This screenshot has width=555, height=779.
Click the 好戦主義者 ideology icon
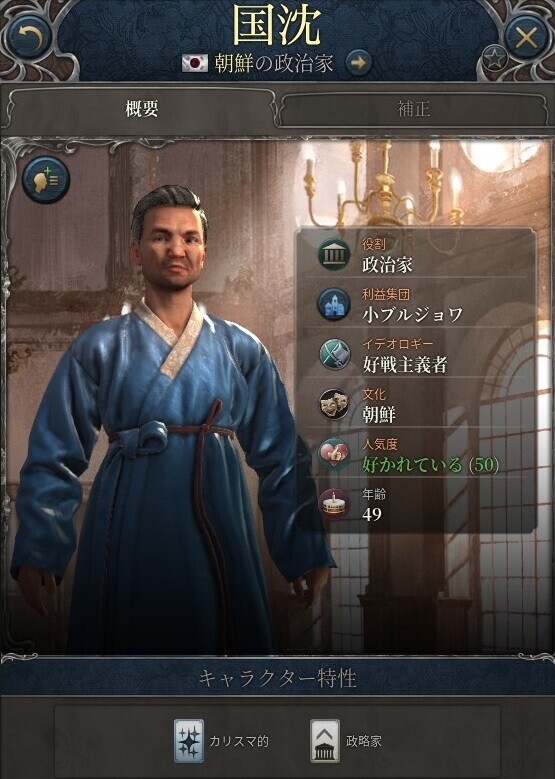334,354
